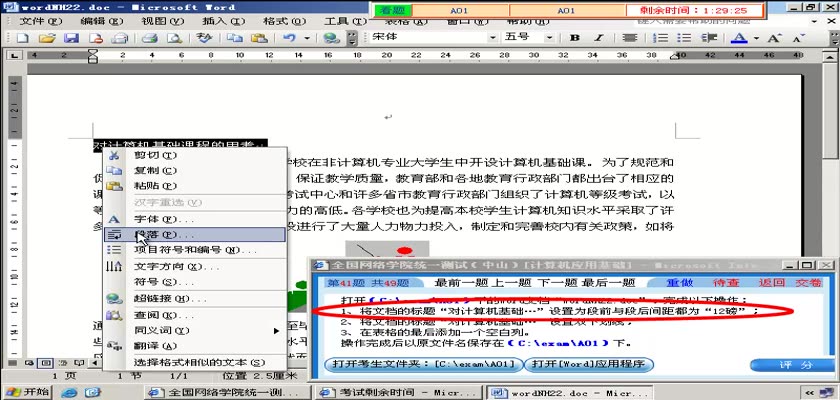The image size is (840, 400).
Task: Click 下一题 link in exam window
Action: (x=556, y=283)
